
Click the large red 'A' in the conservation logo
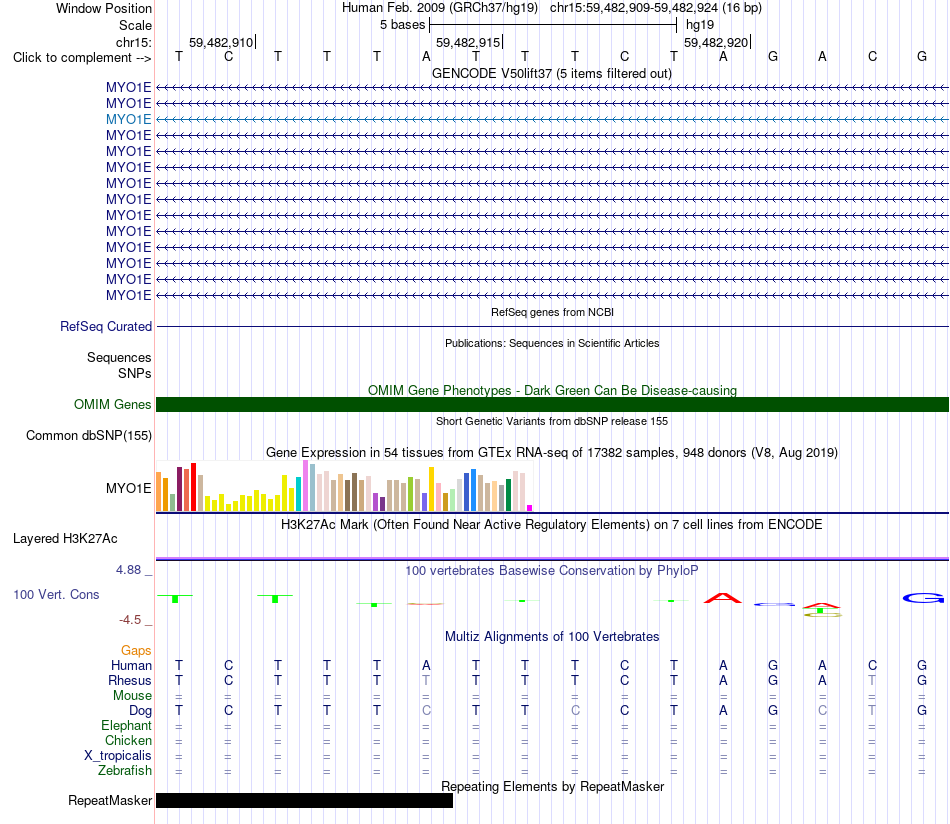pyautogui.click(x=723, y=598)
